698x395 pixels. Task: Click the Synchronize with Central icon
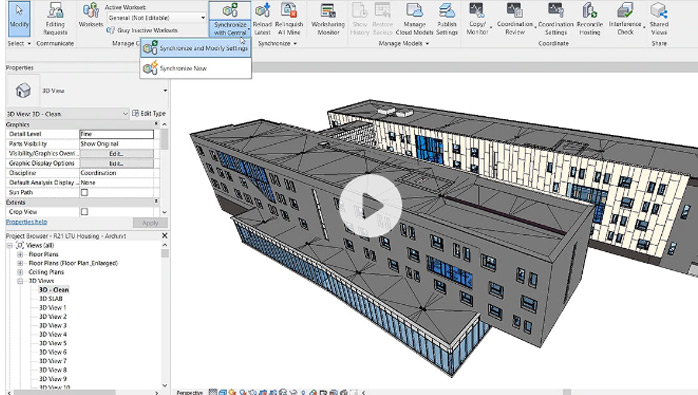click(230, 10)
